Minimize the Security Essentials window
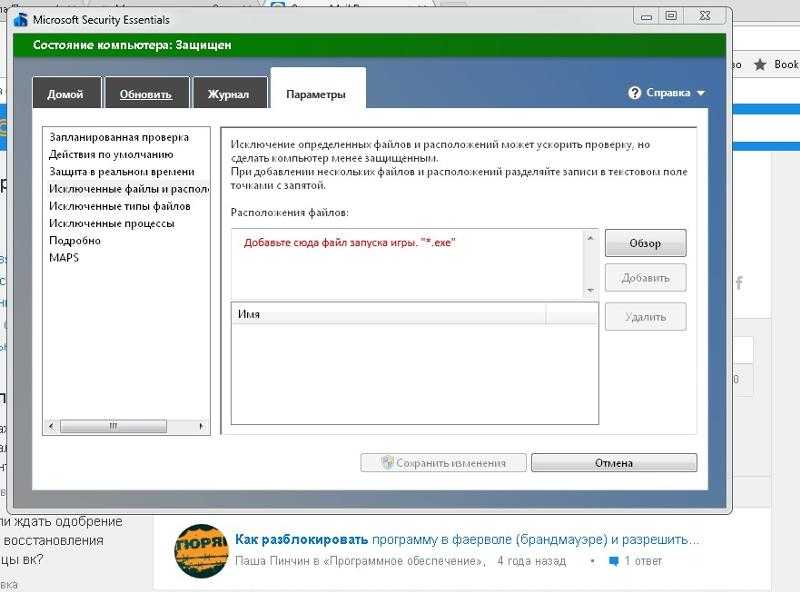The height and width of the screenshot is (592, 800). pos(646,17)
